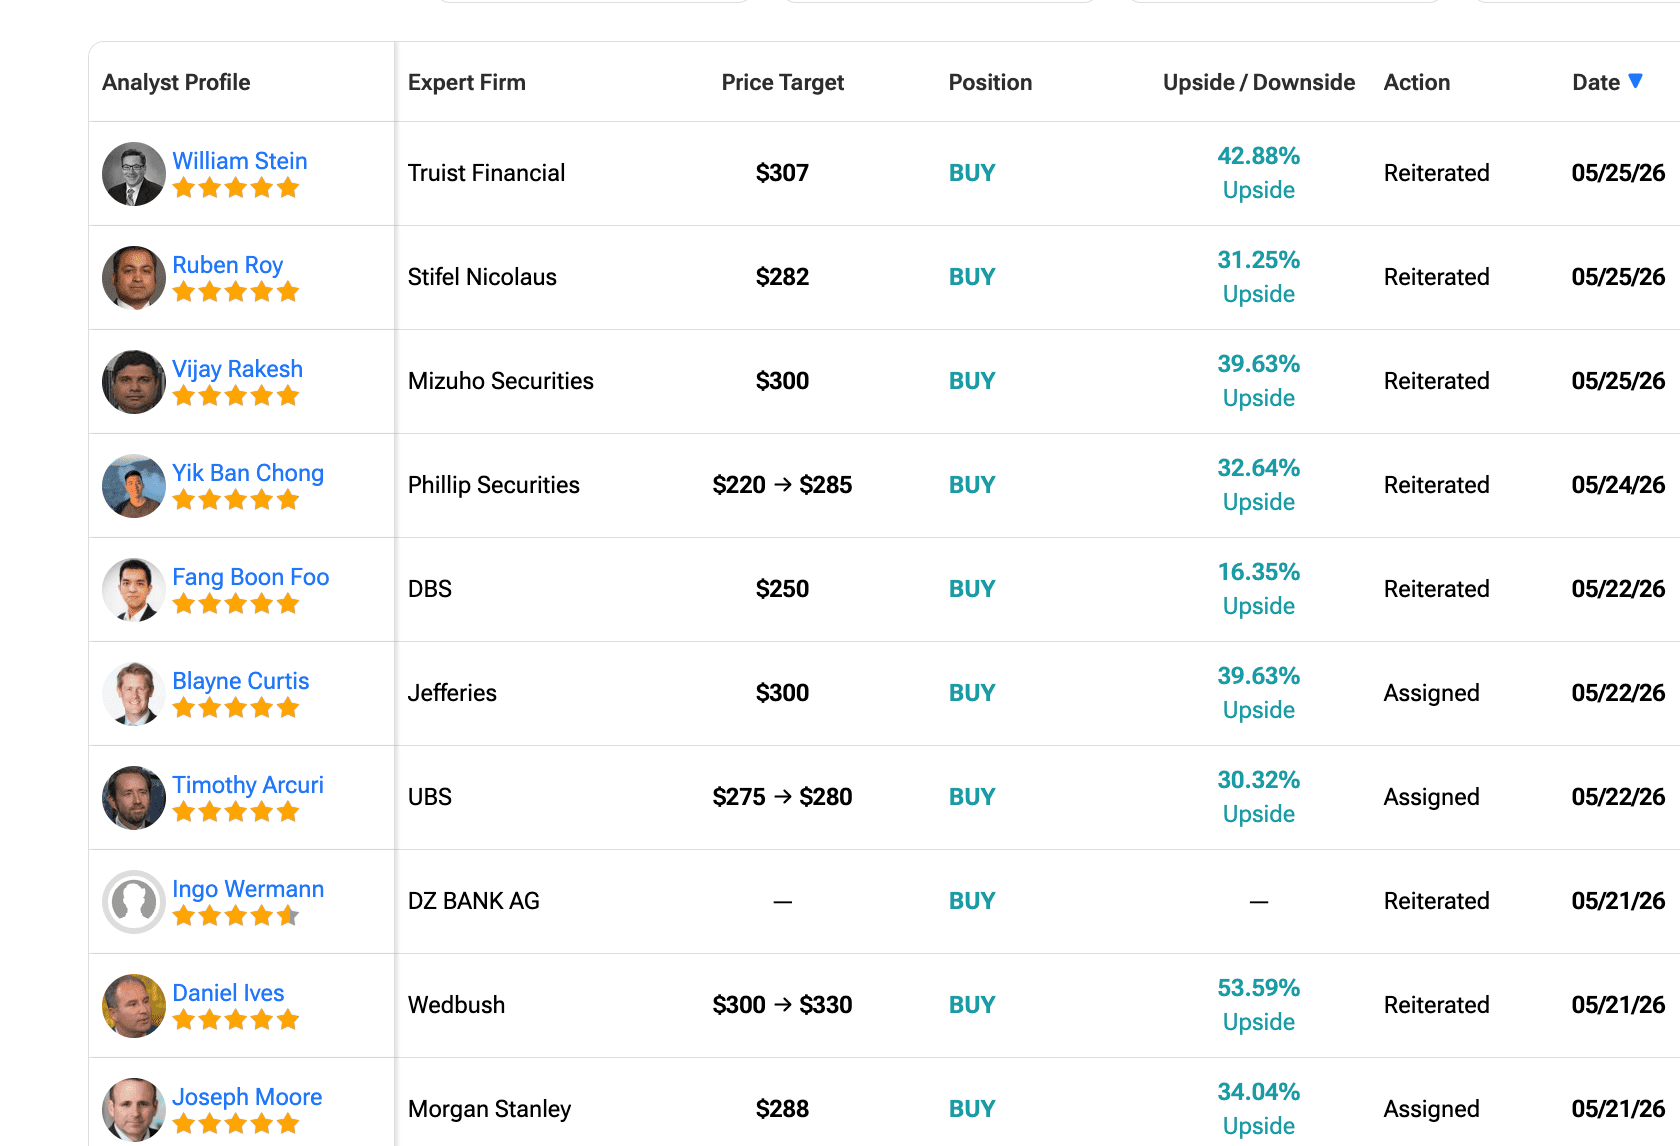Open Timothy Arcuri analyst link
This screenshot has height=1146, width=1680.
coord(248,785)
